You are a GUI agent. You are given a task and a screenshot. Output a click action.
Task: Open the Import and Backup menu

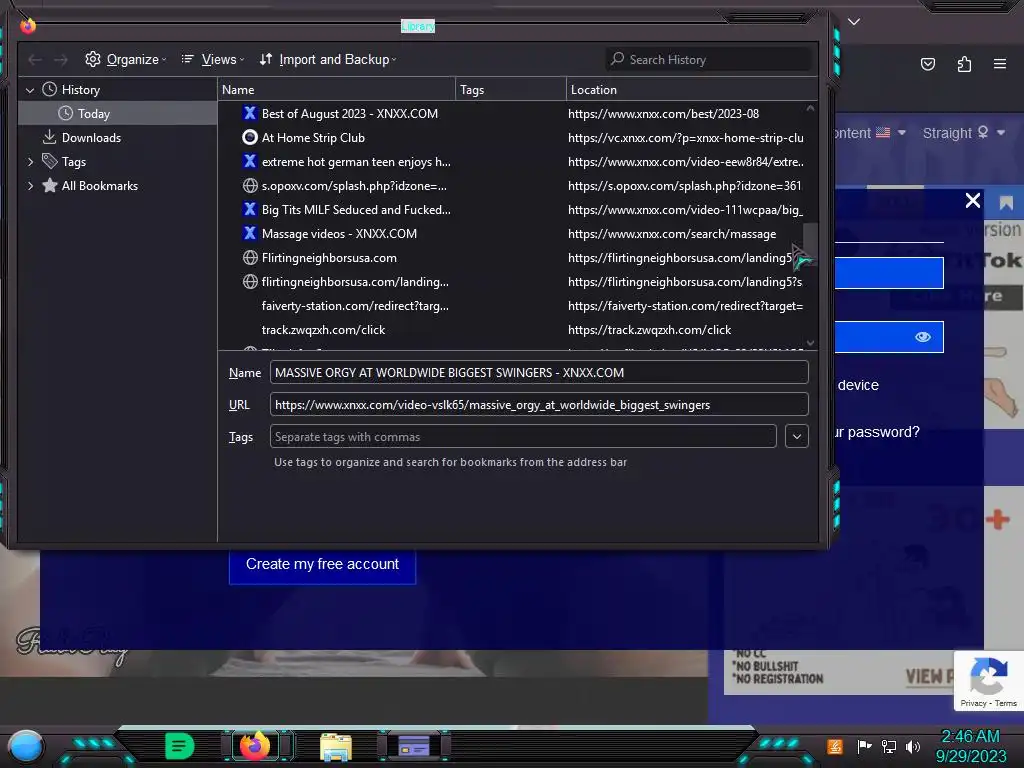328,59
